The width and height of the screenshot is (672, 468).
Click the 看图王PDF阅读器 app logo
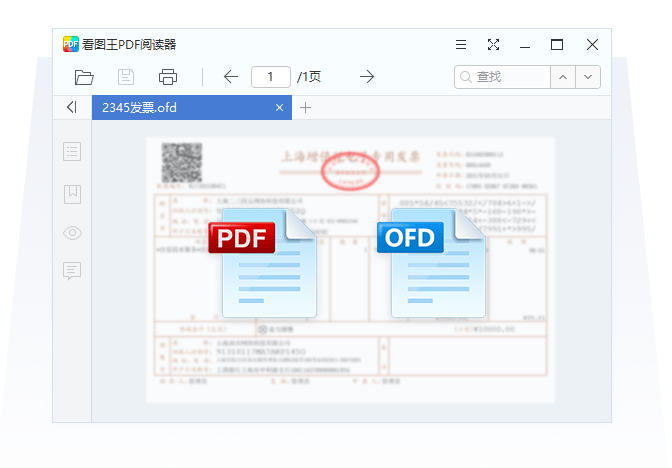(71, 44)
